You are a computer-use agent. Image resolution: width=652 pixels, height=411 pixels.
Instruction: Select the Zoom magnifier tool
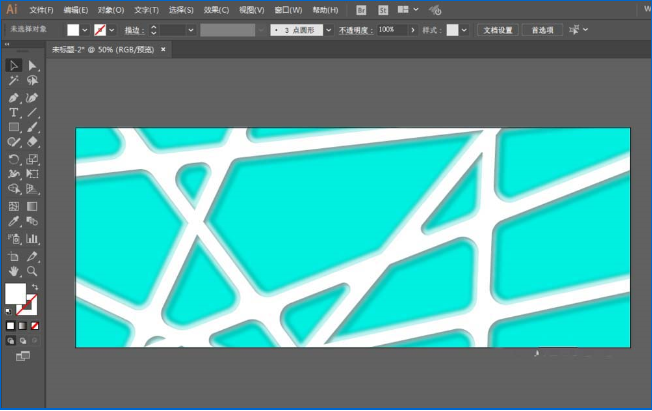32,271
